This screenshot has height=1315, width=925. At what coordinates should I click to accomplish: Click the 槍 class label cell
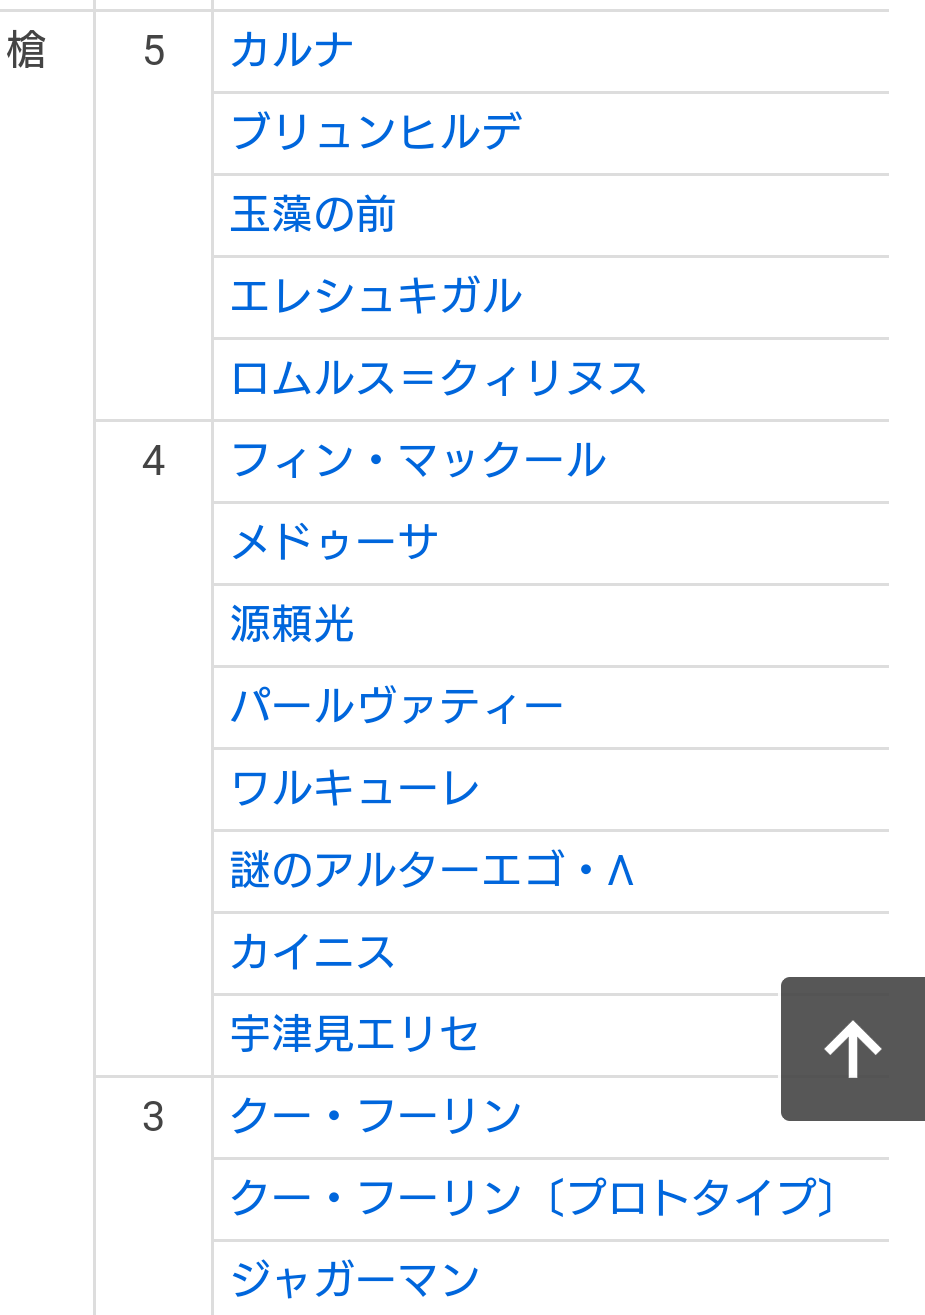27,51
